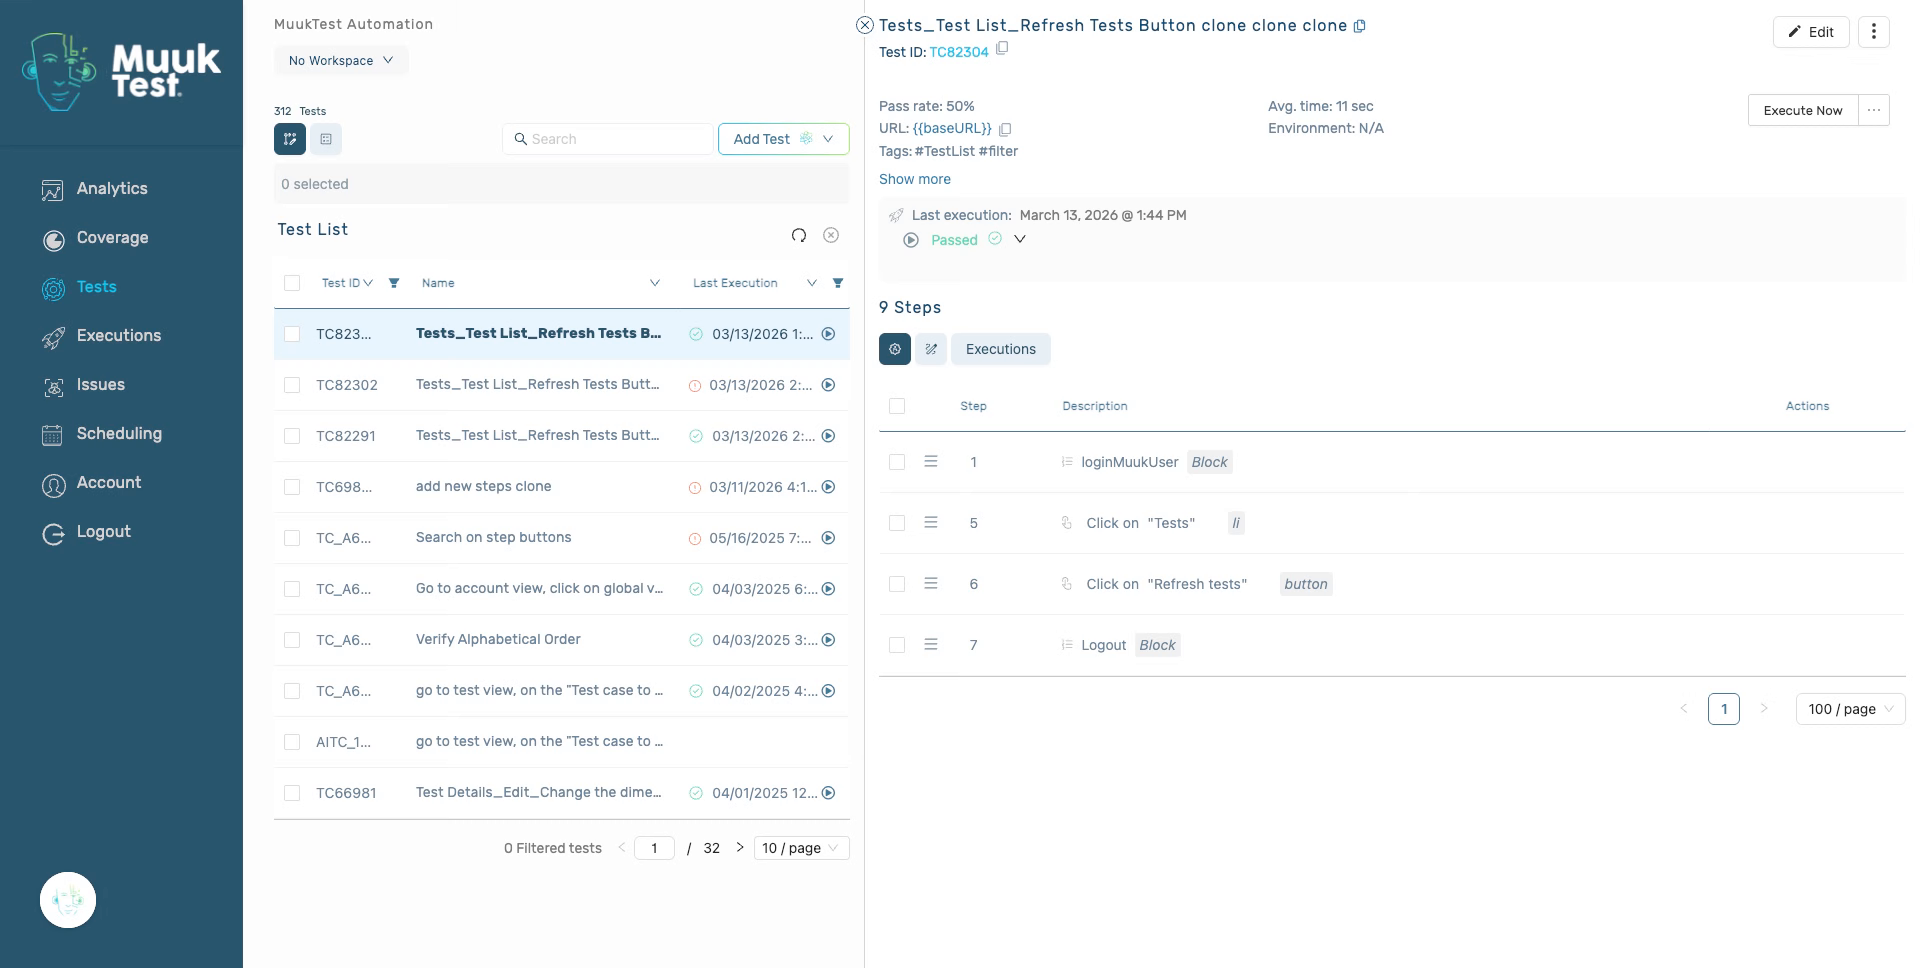1920x968 pixels.
Task: Refresh the Test List
Action: coord(799,235)
